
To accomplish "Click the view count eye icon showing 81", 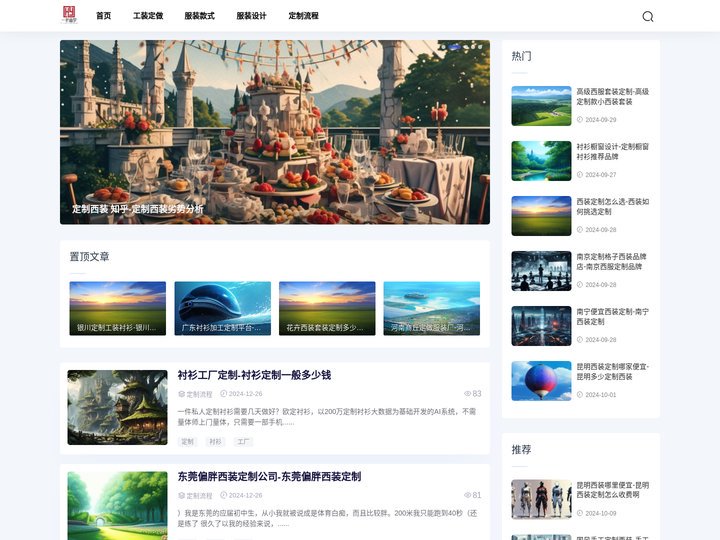I will click(467, 495).
